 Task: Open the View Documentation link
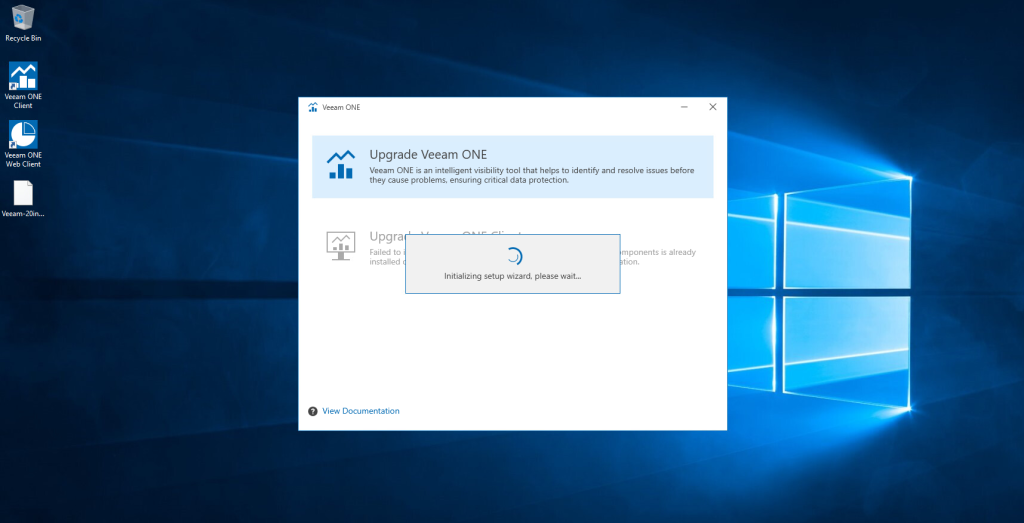[360, 411]
